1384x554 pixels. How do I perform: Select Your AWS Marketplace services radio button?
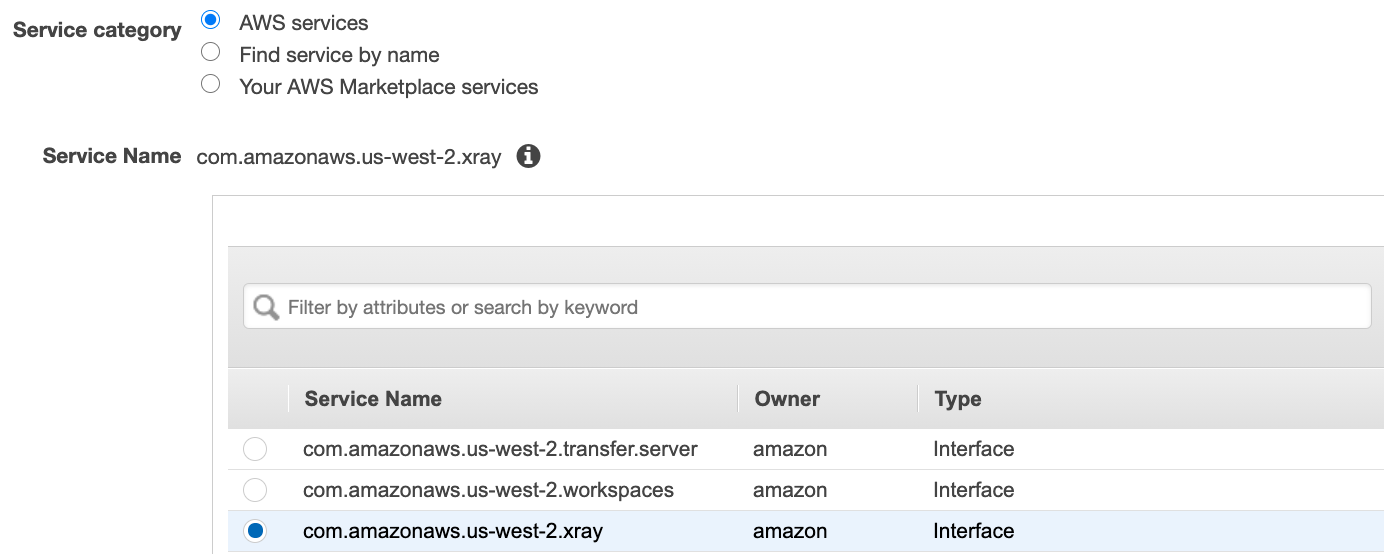pyautogui.click(x=211, y=84)
